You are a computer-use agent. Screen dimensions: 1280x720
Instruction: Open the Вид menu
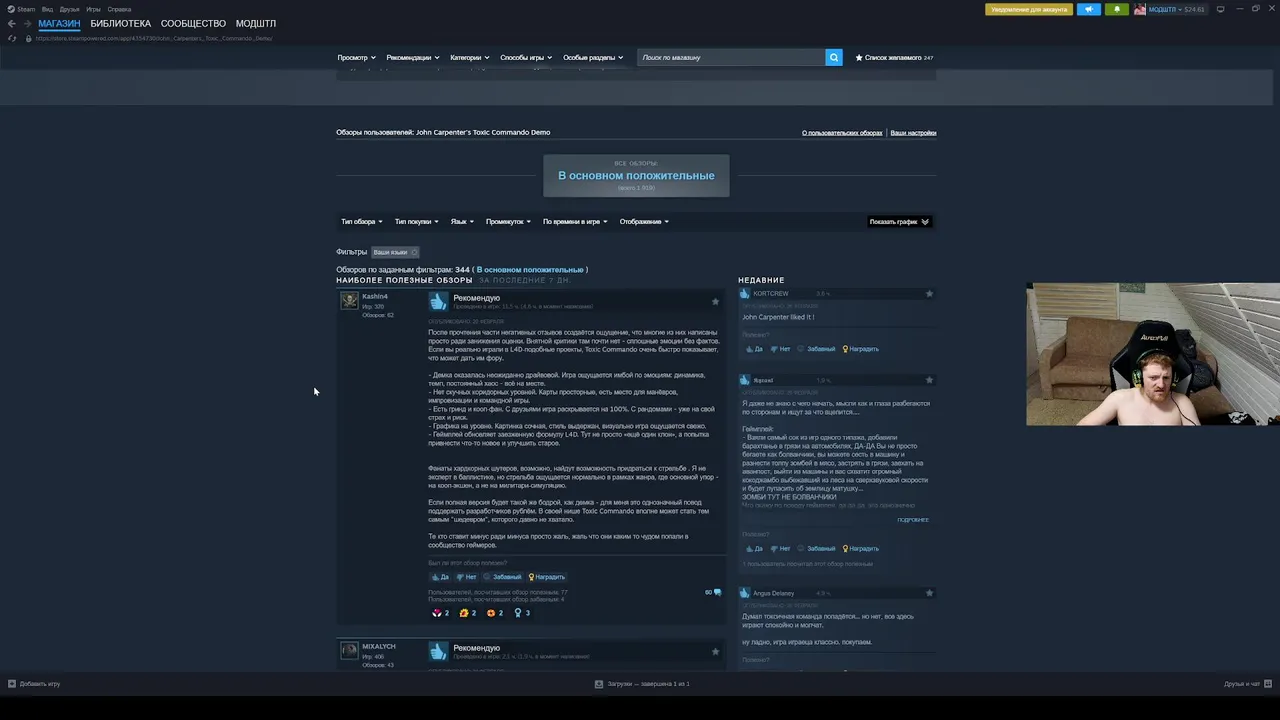point(47,9)
